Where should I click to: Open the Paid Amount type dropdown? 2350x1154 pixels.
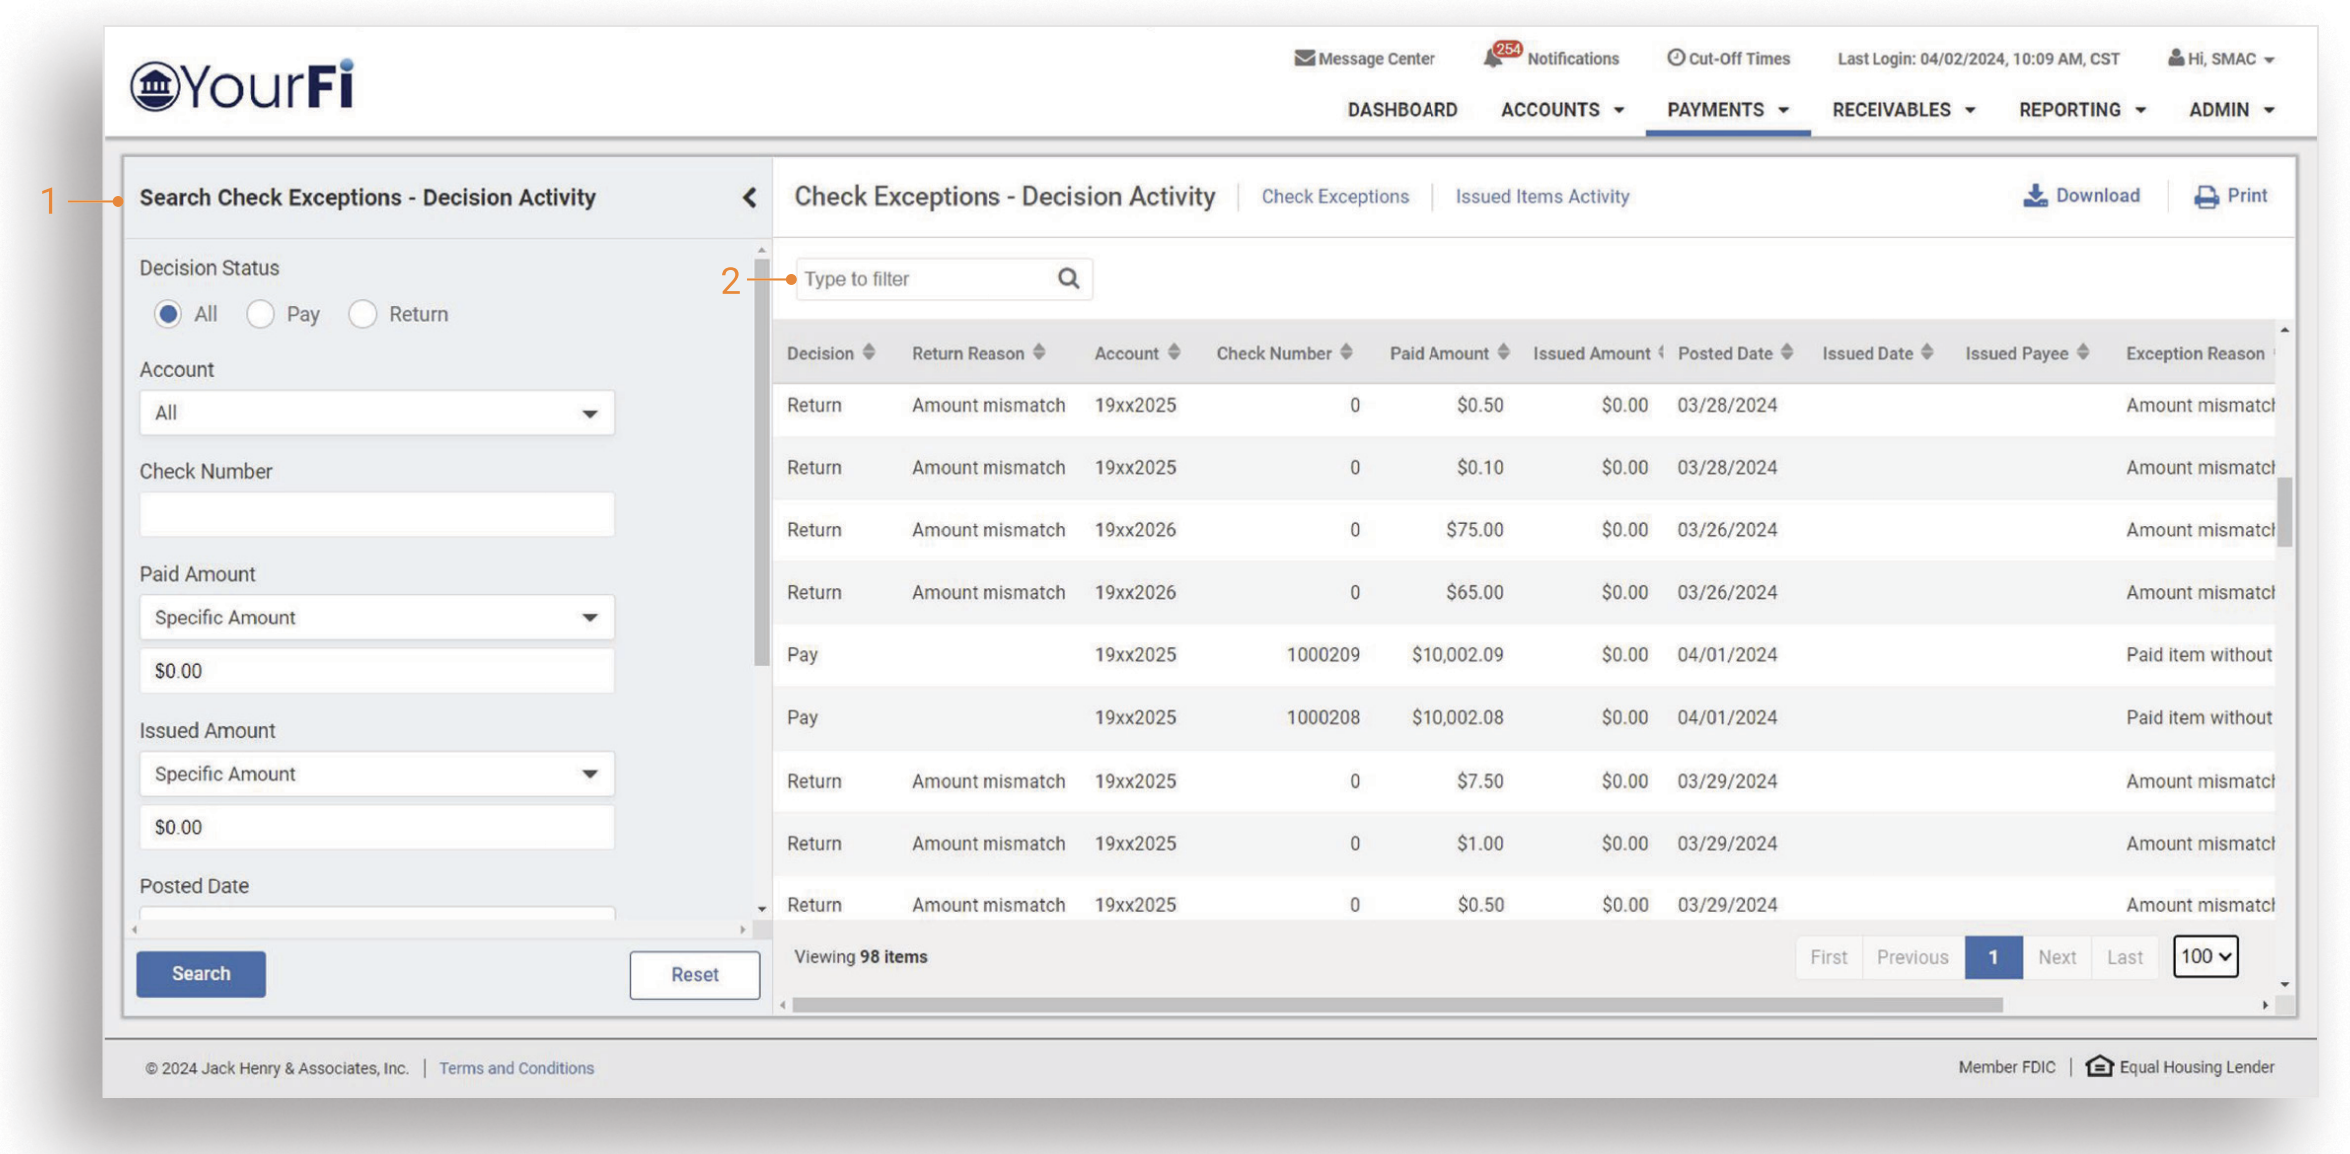376,618
